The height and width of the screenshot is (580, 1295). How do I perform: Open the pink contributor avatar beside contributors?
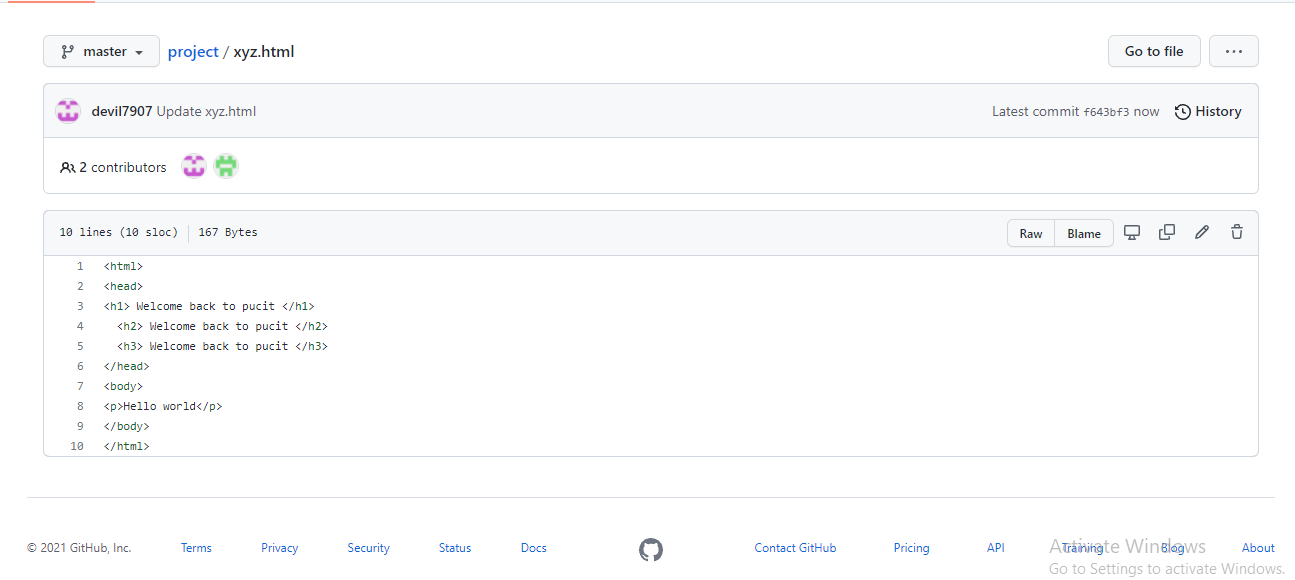(194, 167)
